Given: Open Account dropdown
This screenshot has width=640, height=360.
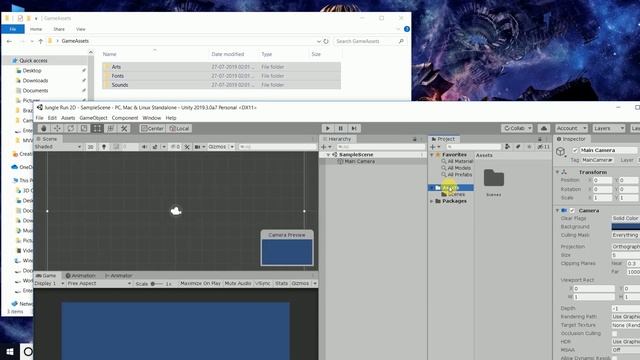Looking at the screenshot, I should [571, 128].
